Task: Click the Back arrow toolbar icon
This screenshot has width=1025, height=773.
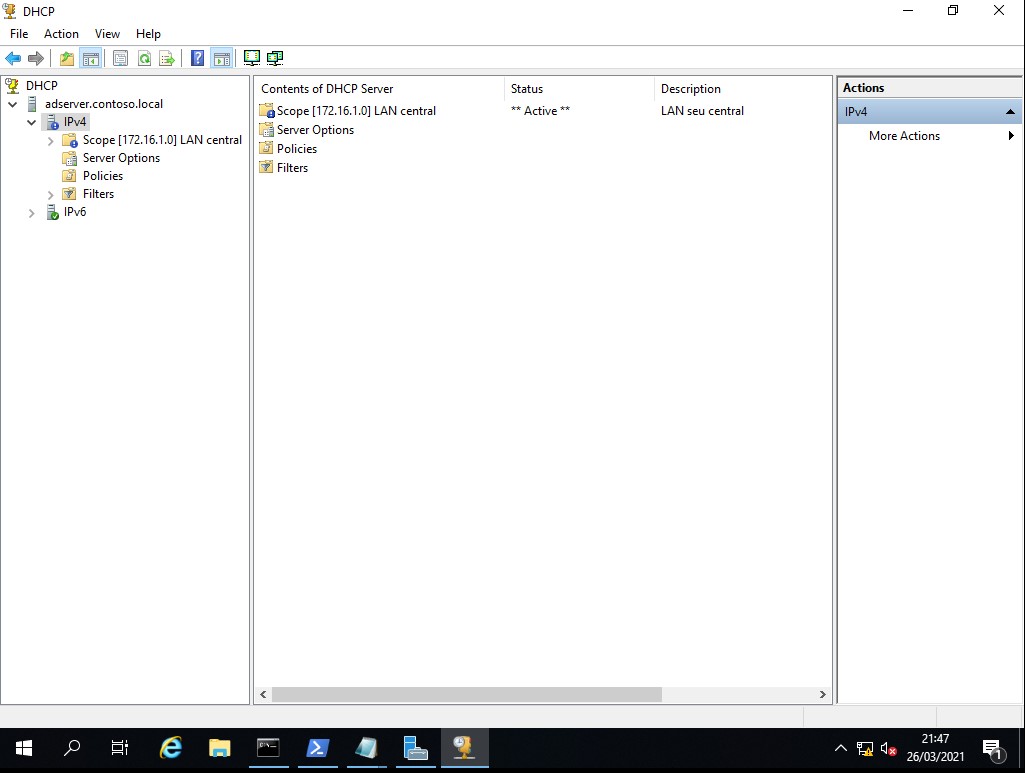Action: [x=13, y=59]
